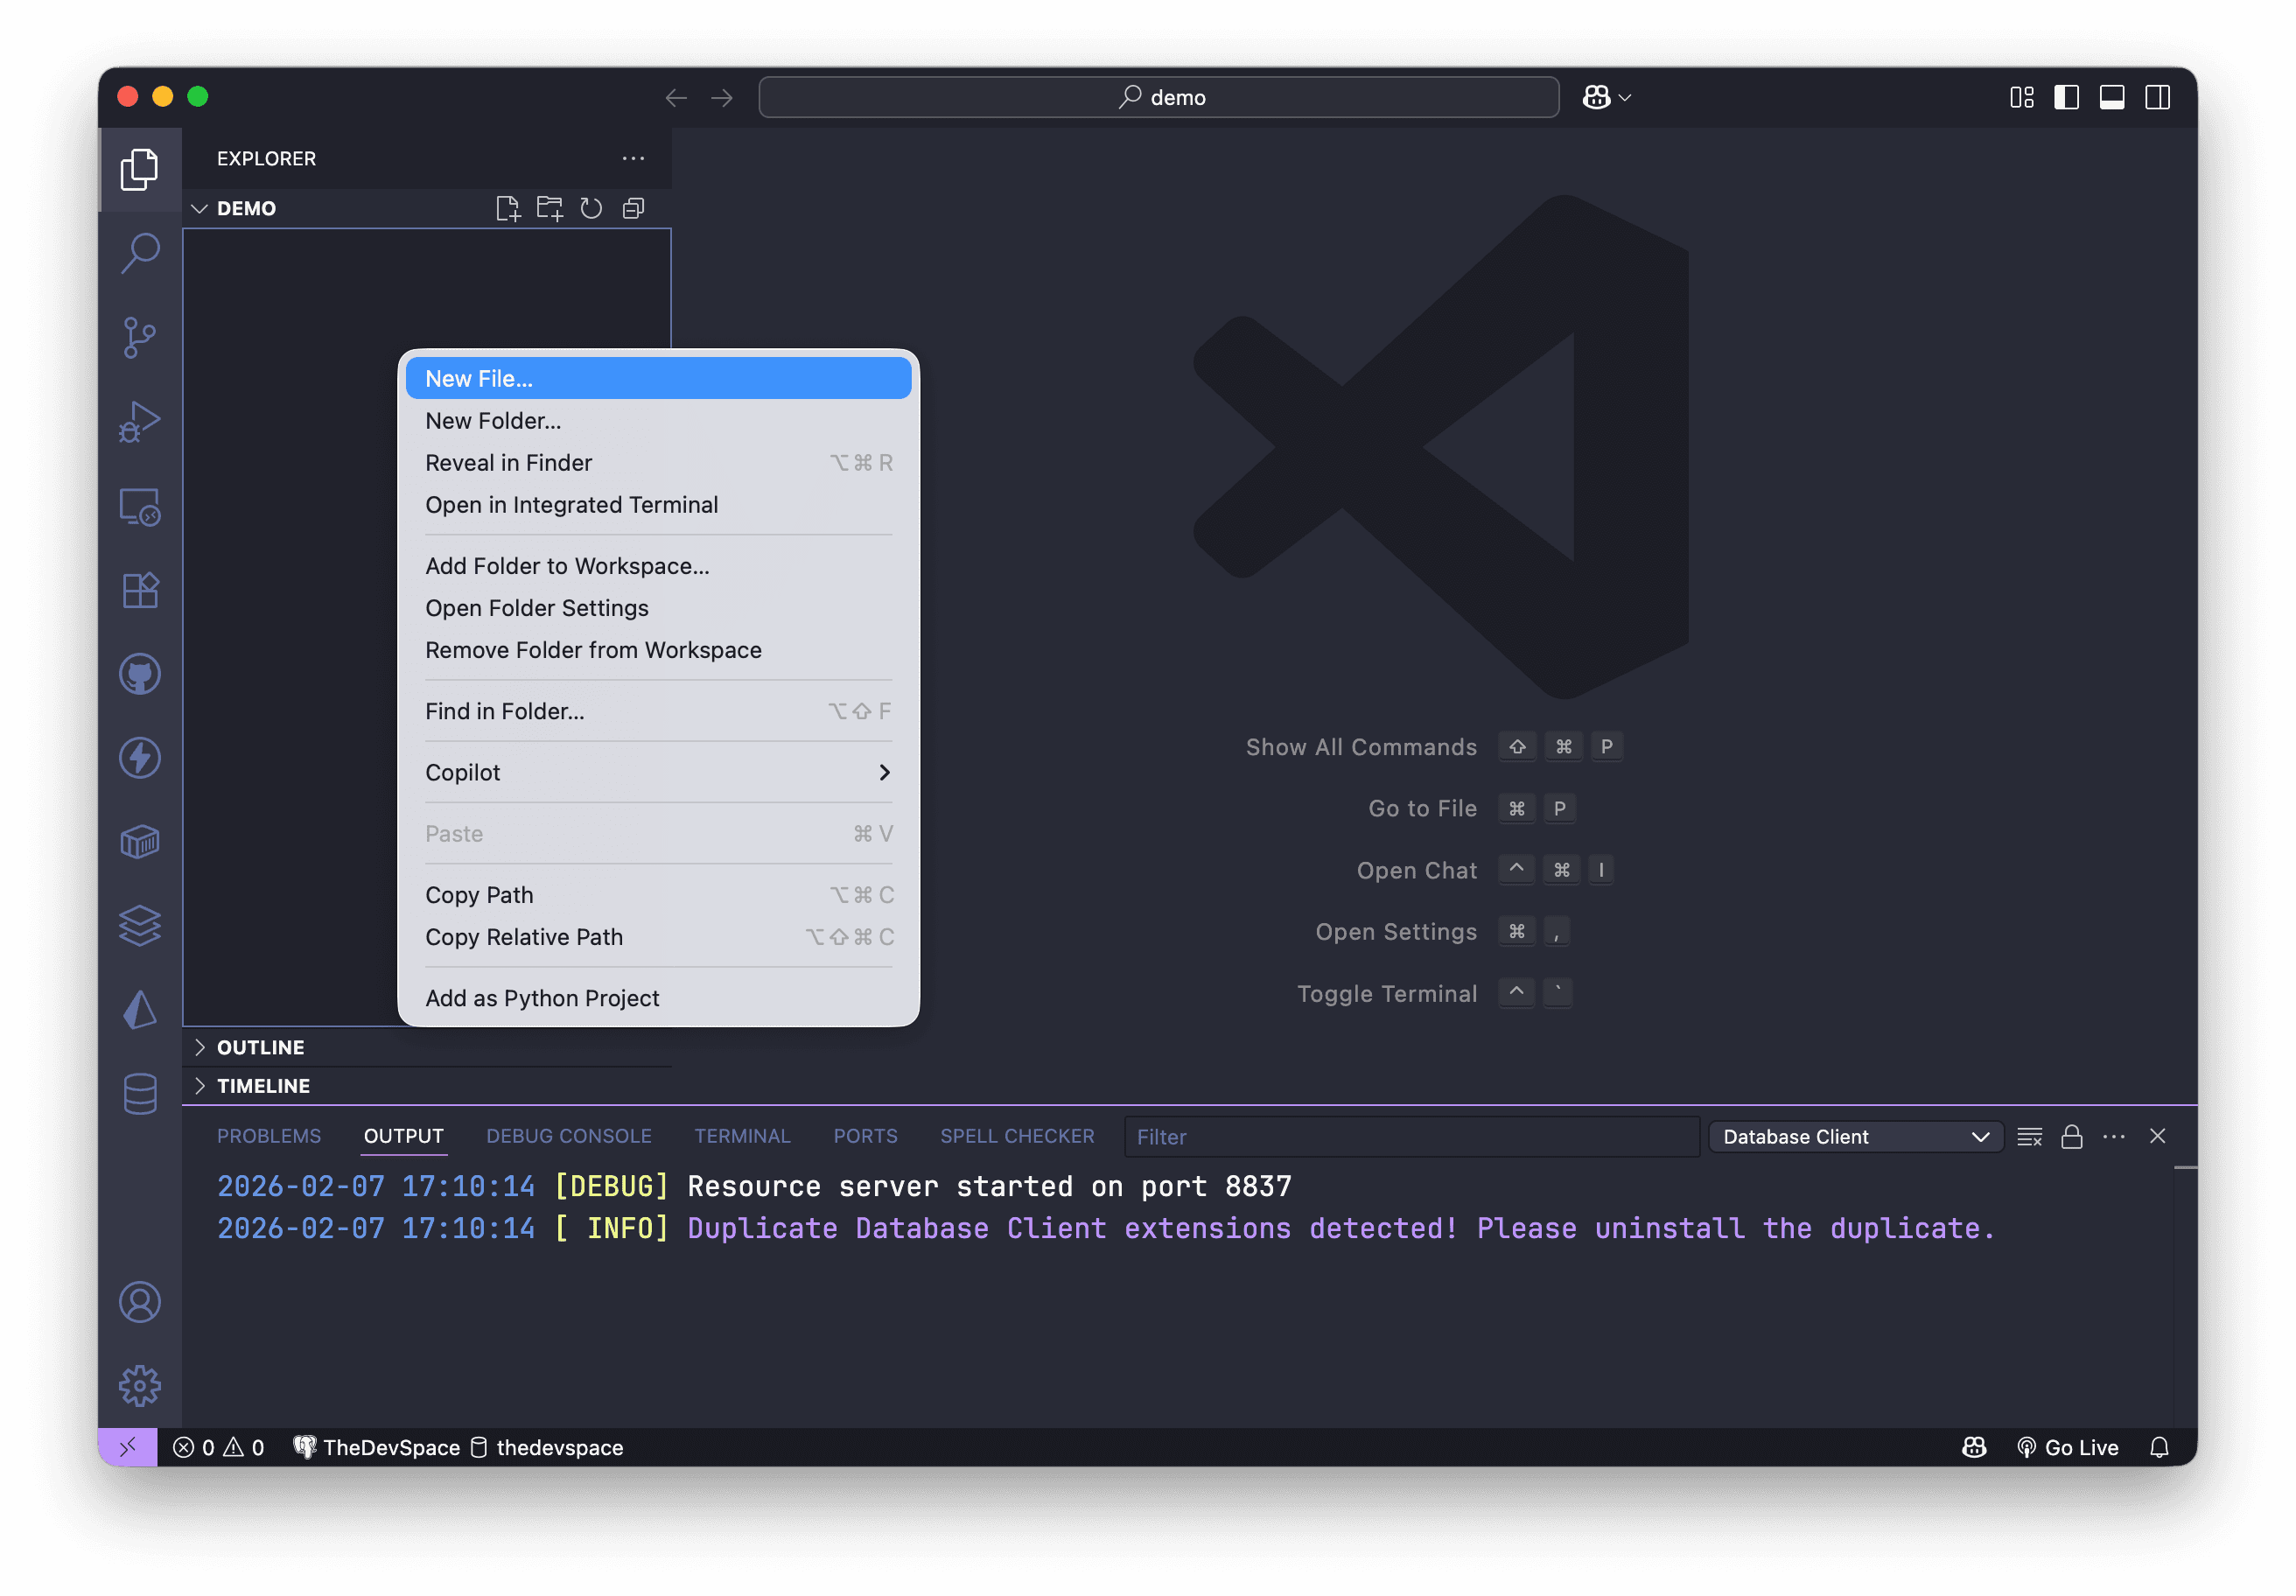Open the Extensions view
The height and width of the screenshot is (1596, 2296).
(139, 590)
